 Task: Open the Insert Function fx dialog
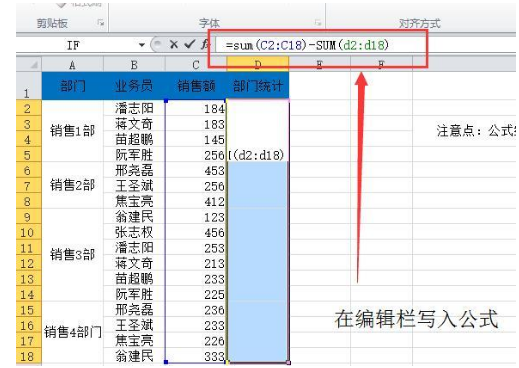click(205, 44)
